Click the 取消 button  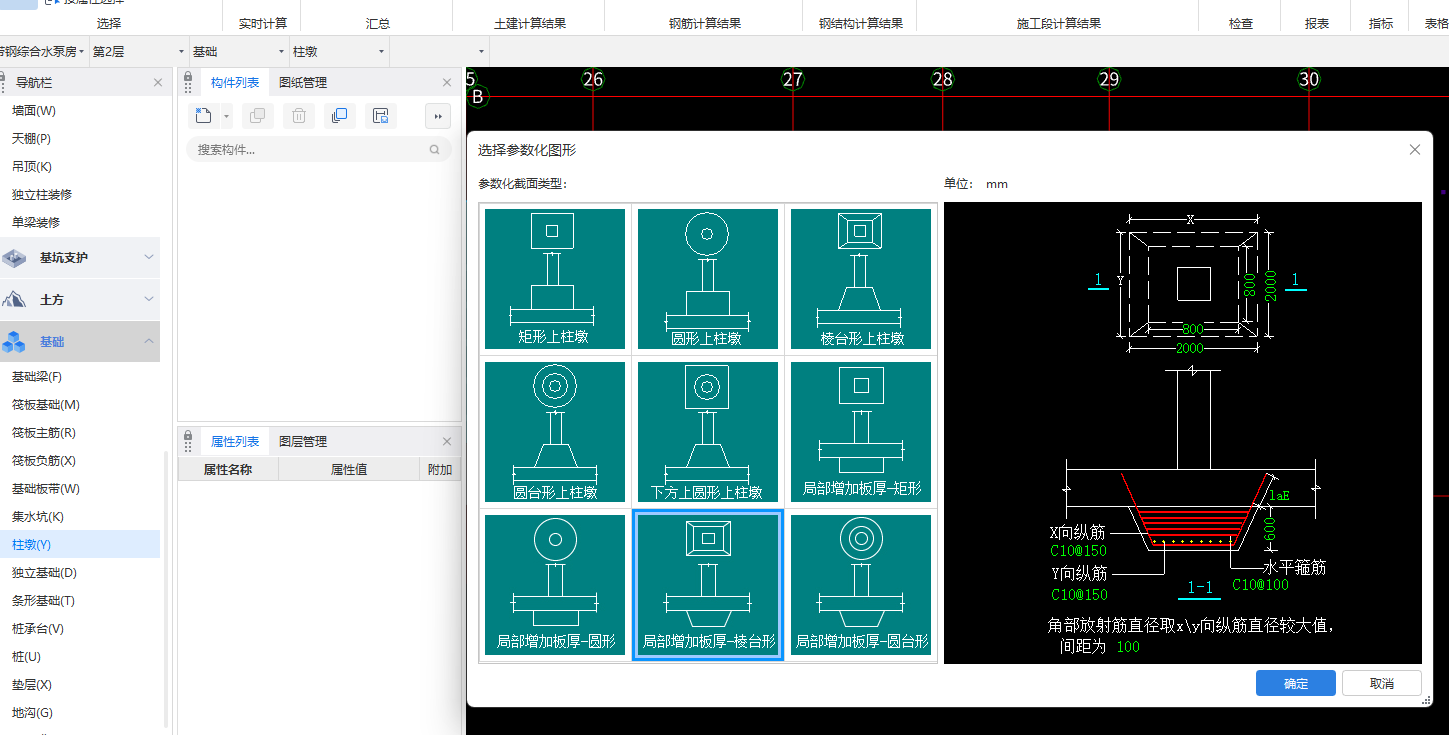[x=1381, y=683]
